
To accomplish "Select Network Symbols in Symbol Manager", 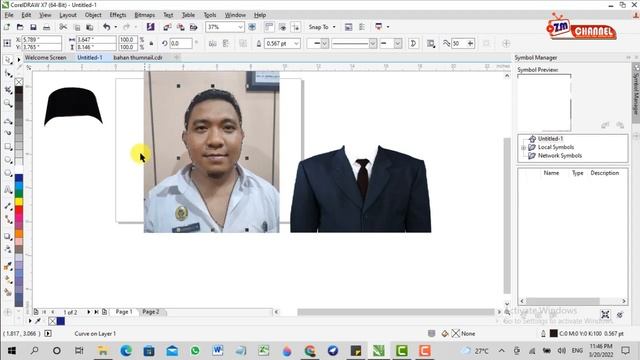I will (x=560, y=156).
